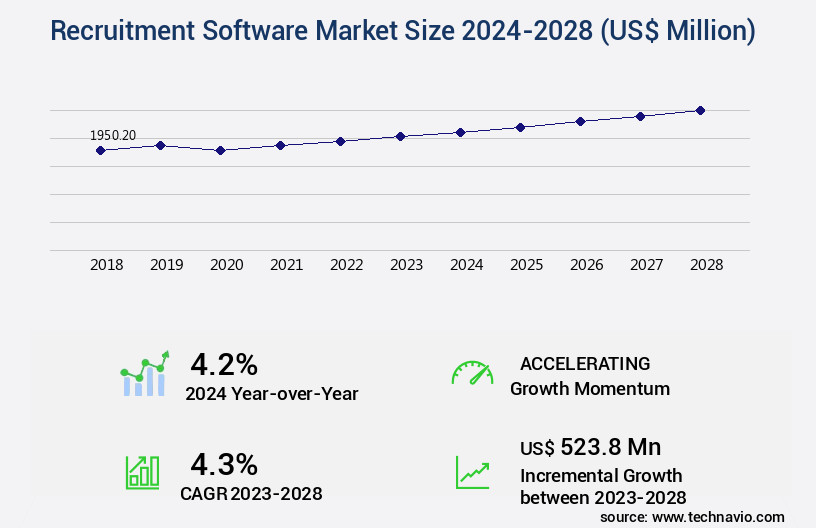Select the 2018 data point on the line
Viewport: 816px width, 528px height.
click(100, 150)
